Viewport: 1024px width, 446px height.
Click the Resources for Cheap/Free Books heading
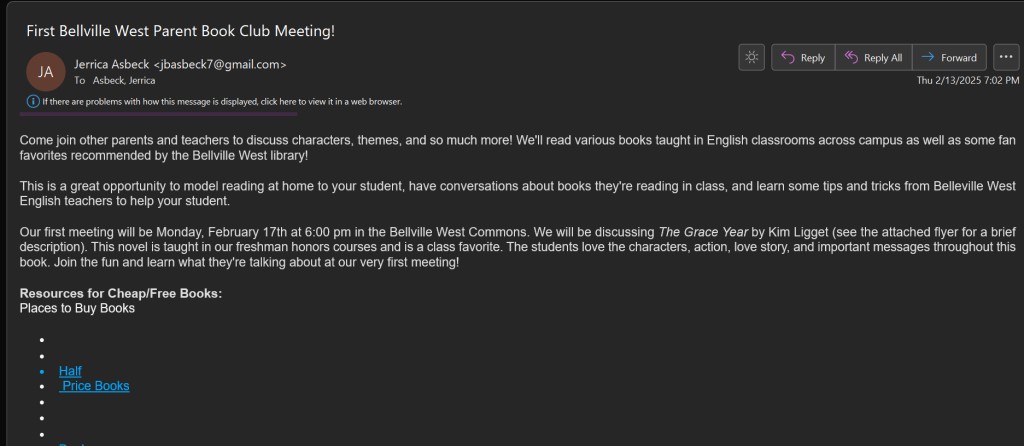pyautogui.click(x=121, y=293)
